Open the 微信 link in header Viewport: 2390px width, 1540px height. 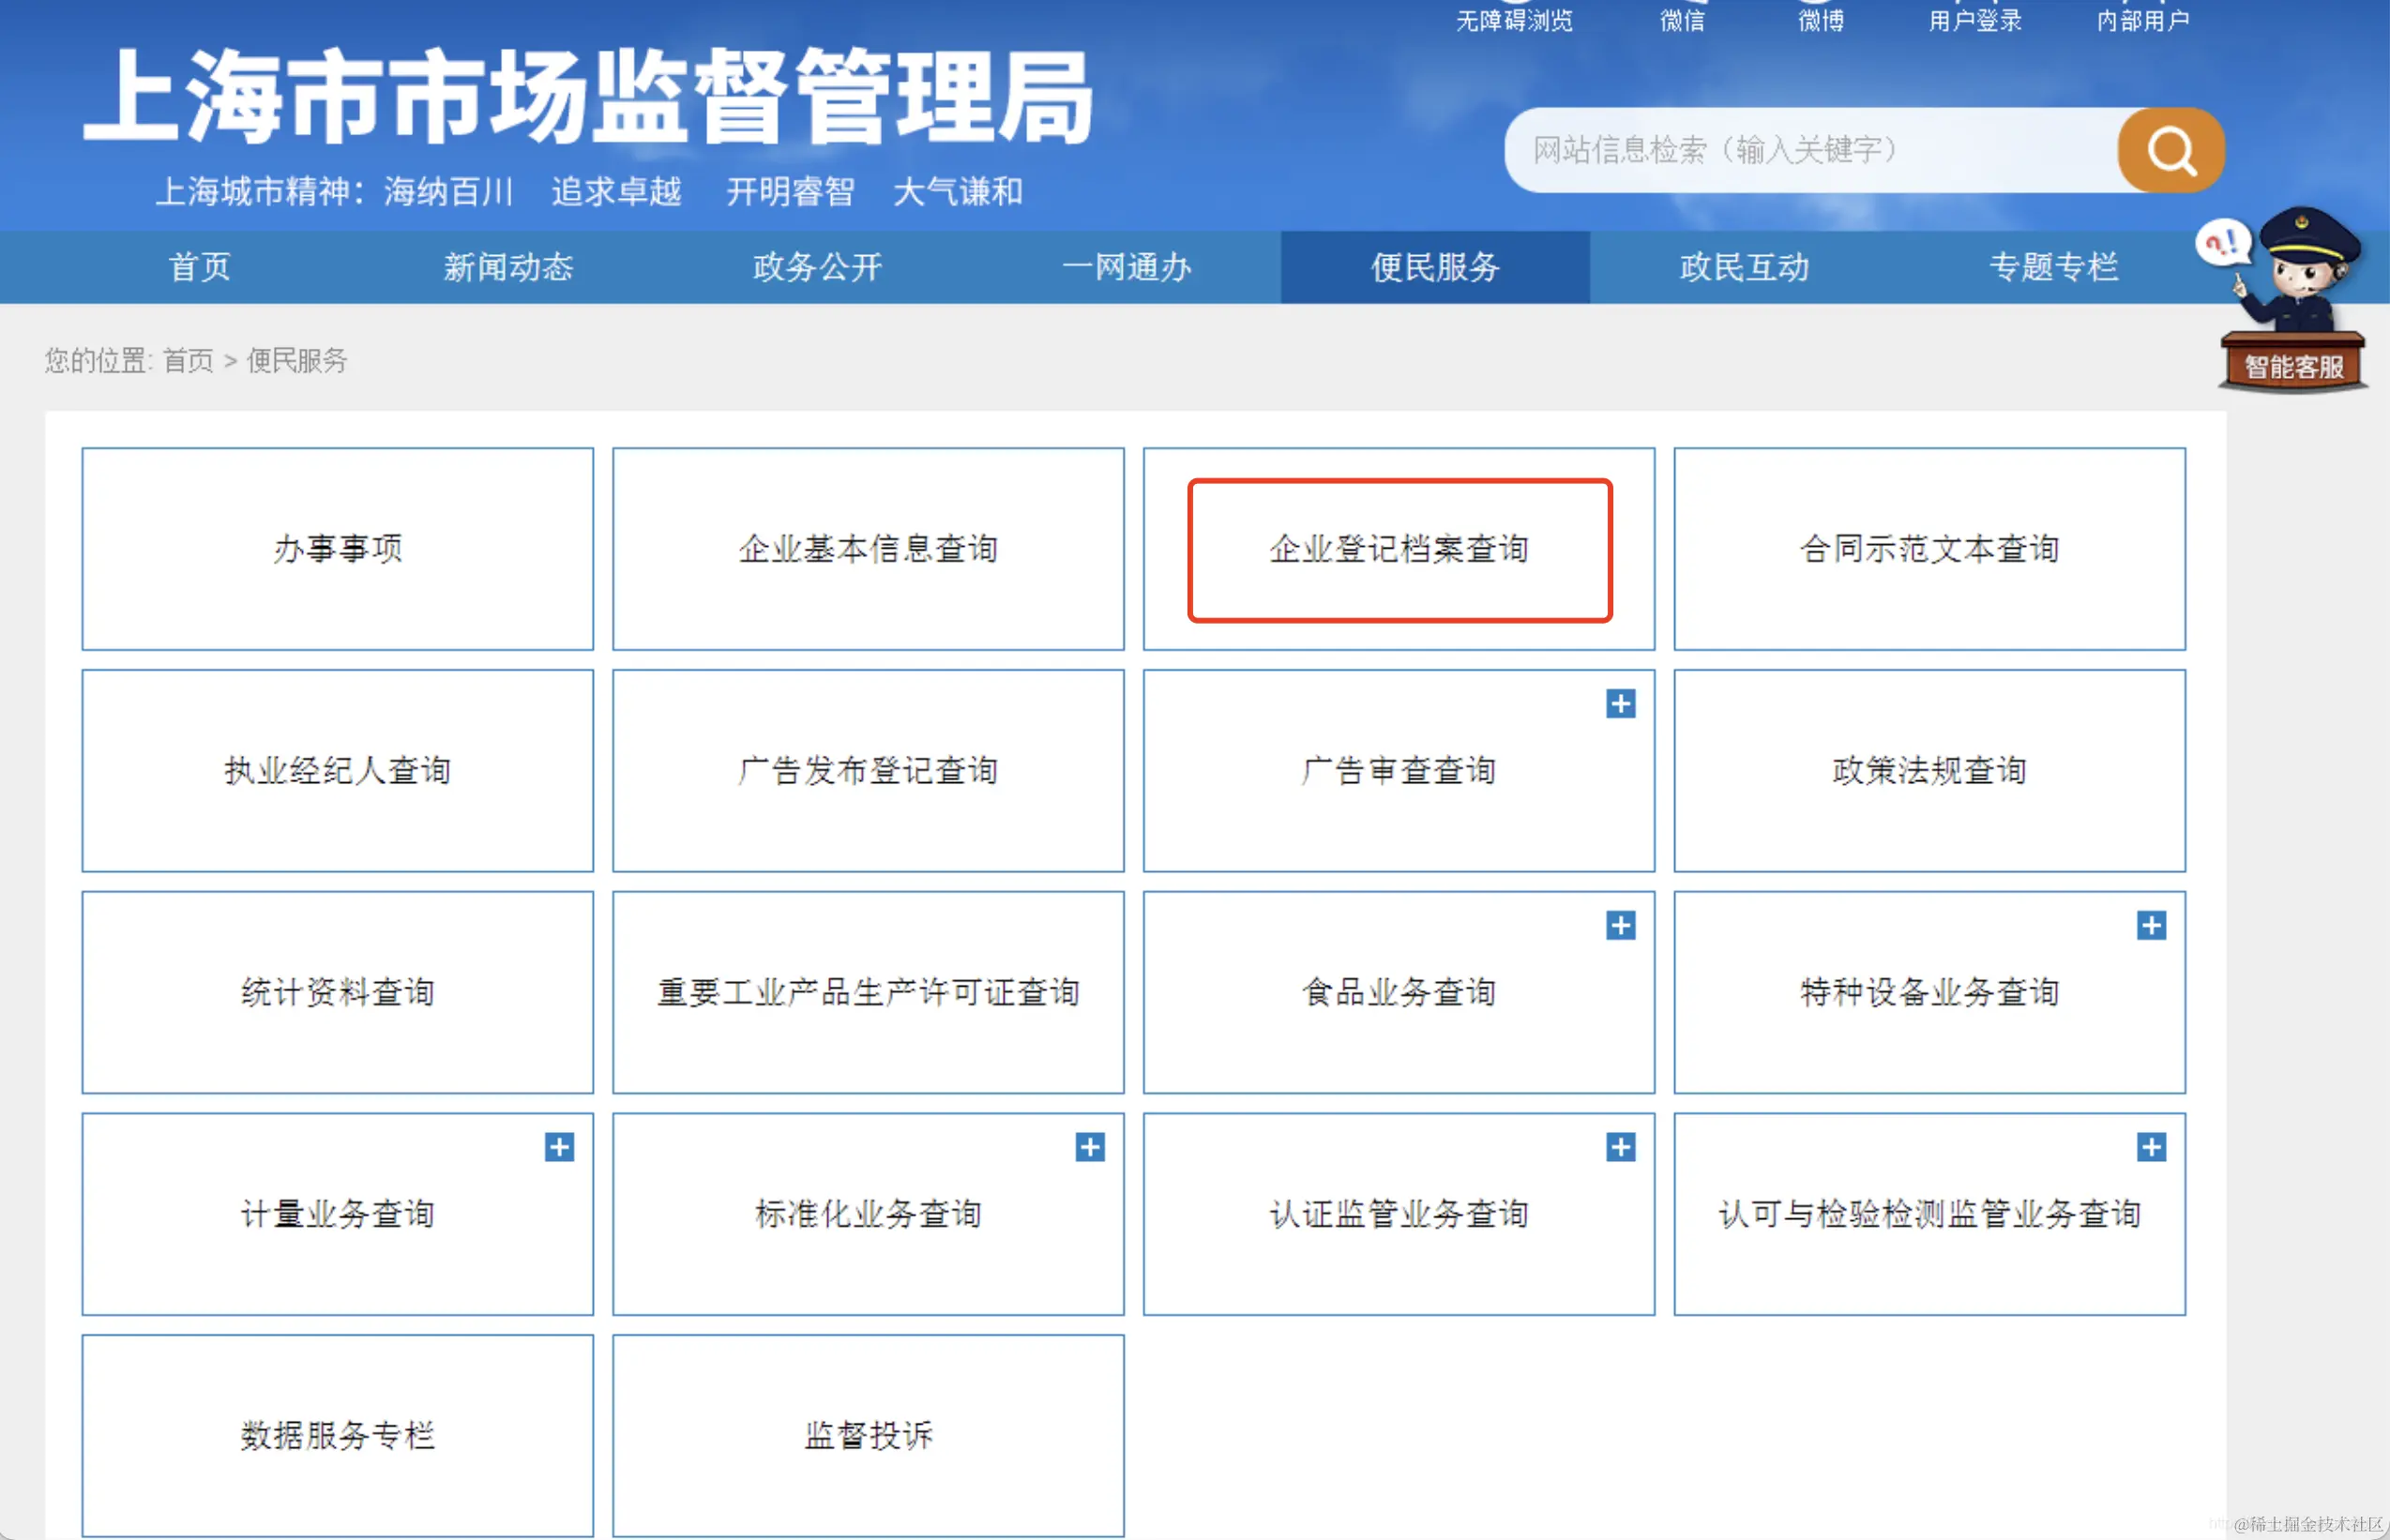click(x=1682, y=20)
